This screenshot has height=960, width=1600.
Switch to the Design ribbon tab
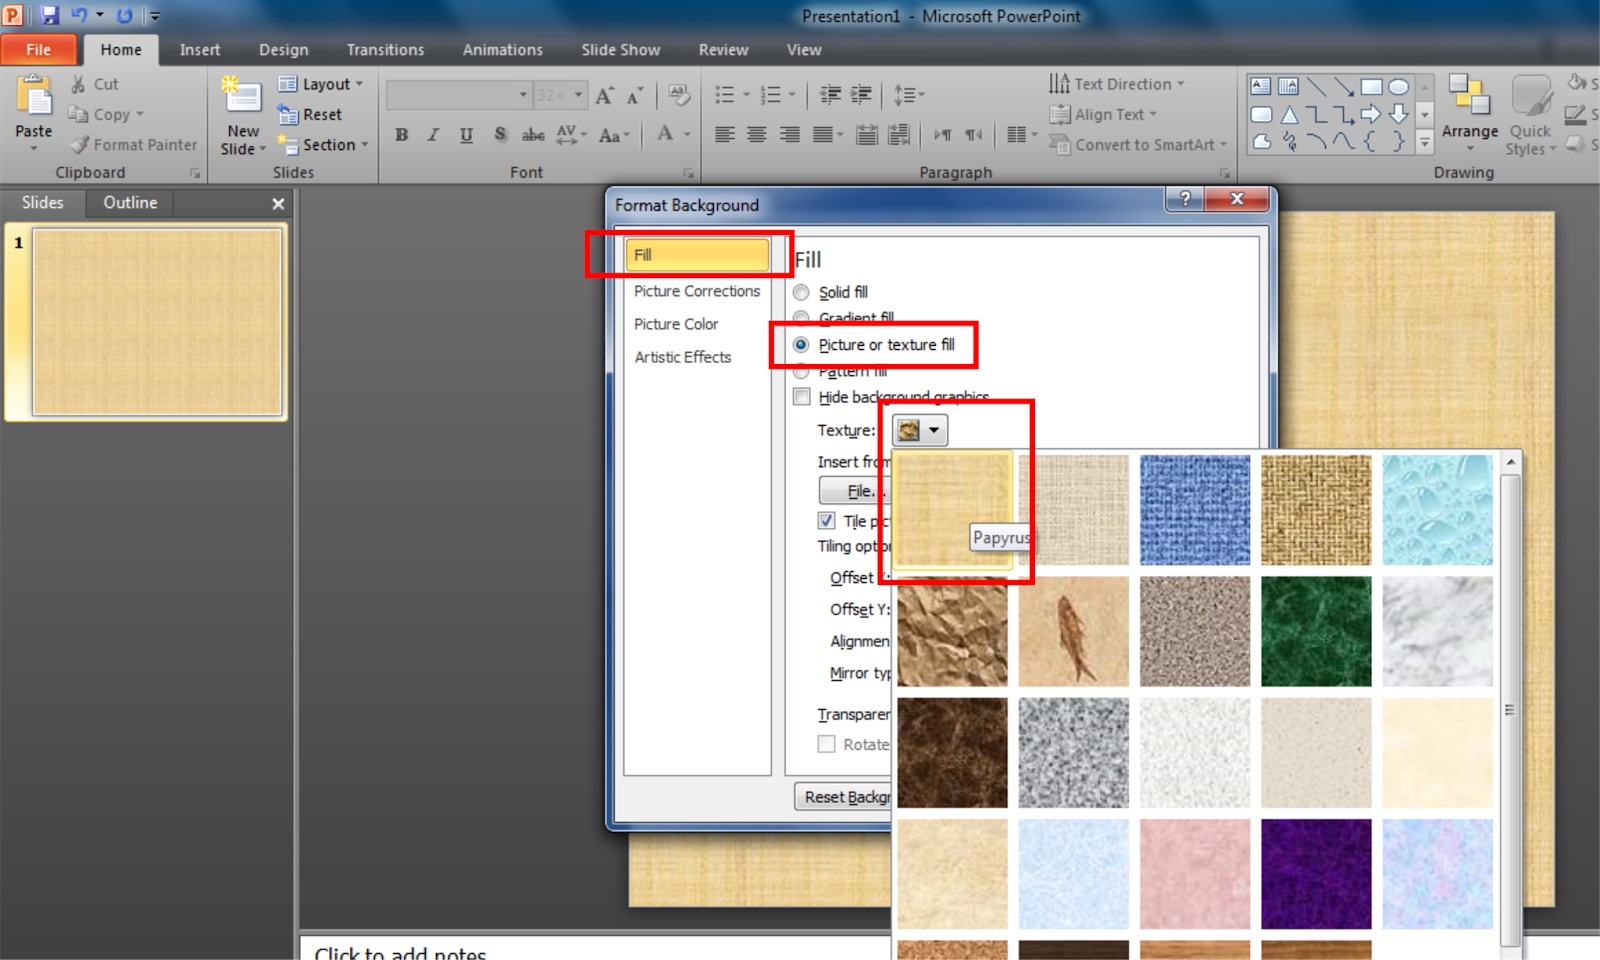(x=284, y=50)
